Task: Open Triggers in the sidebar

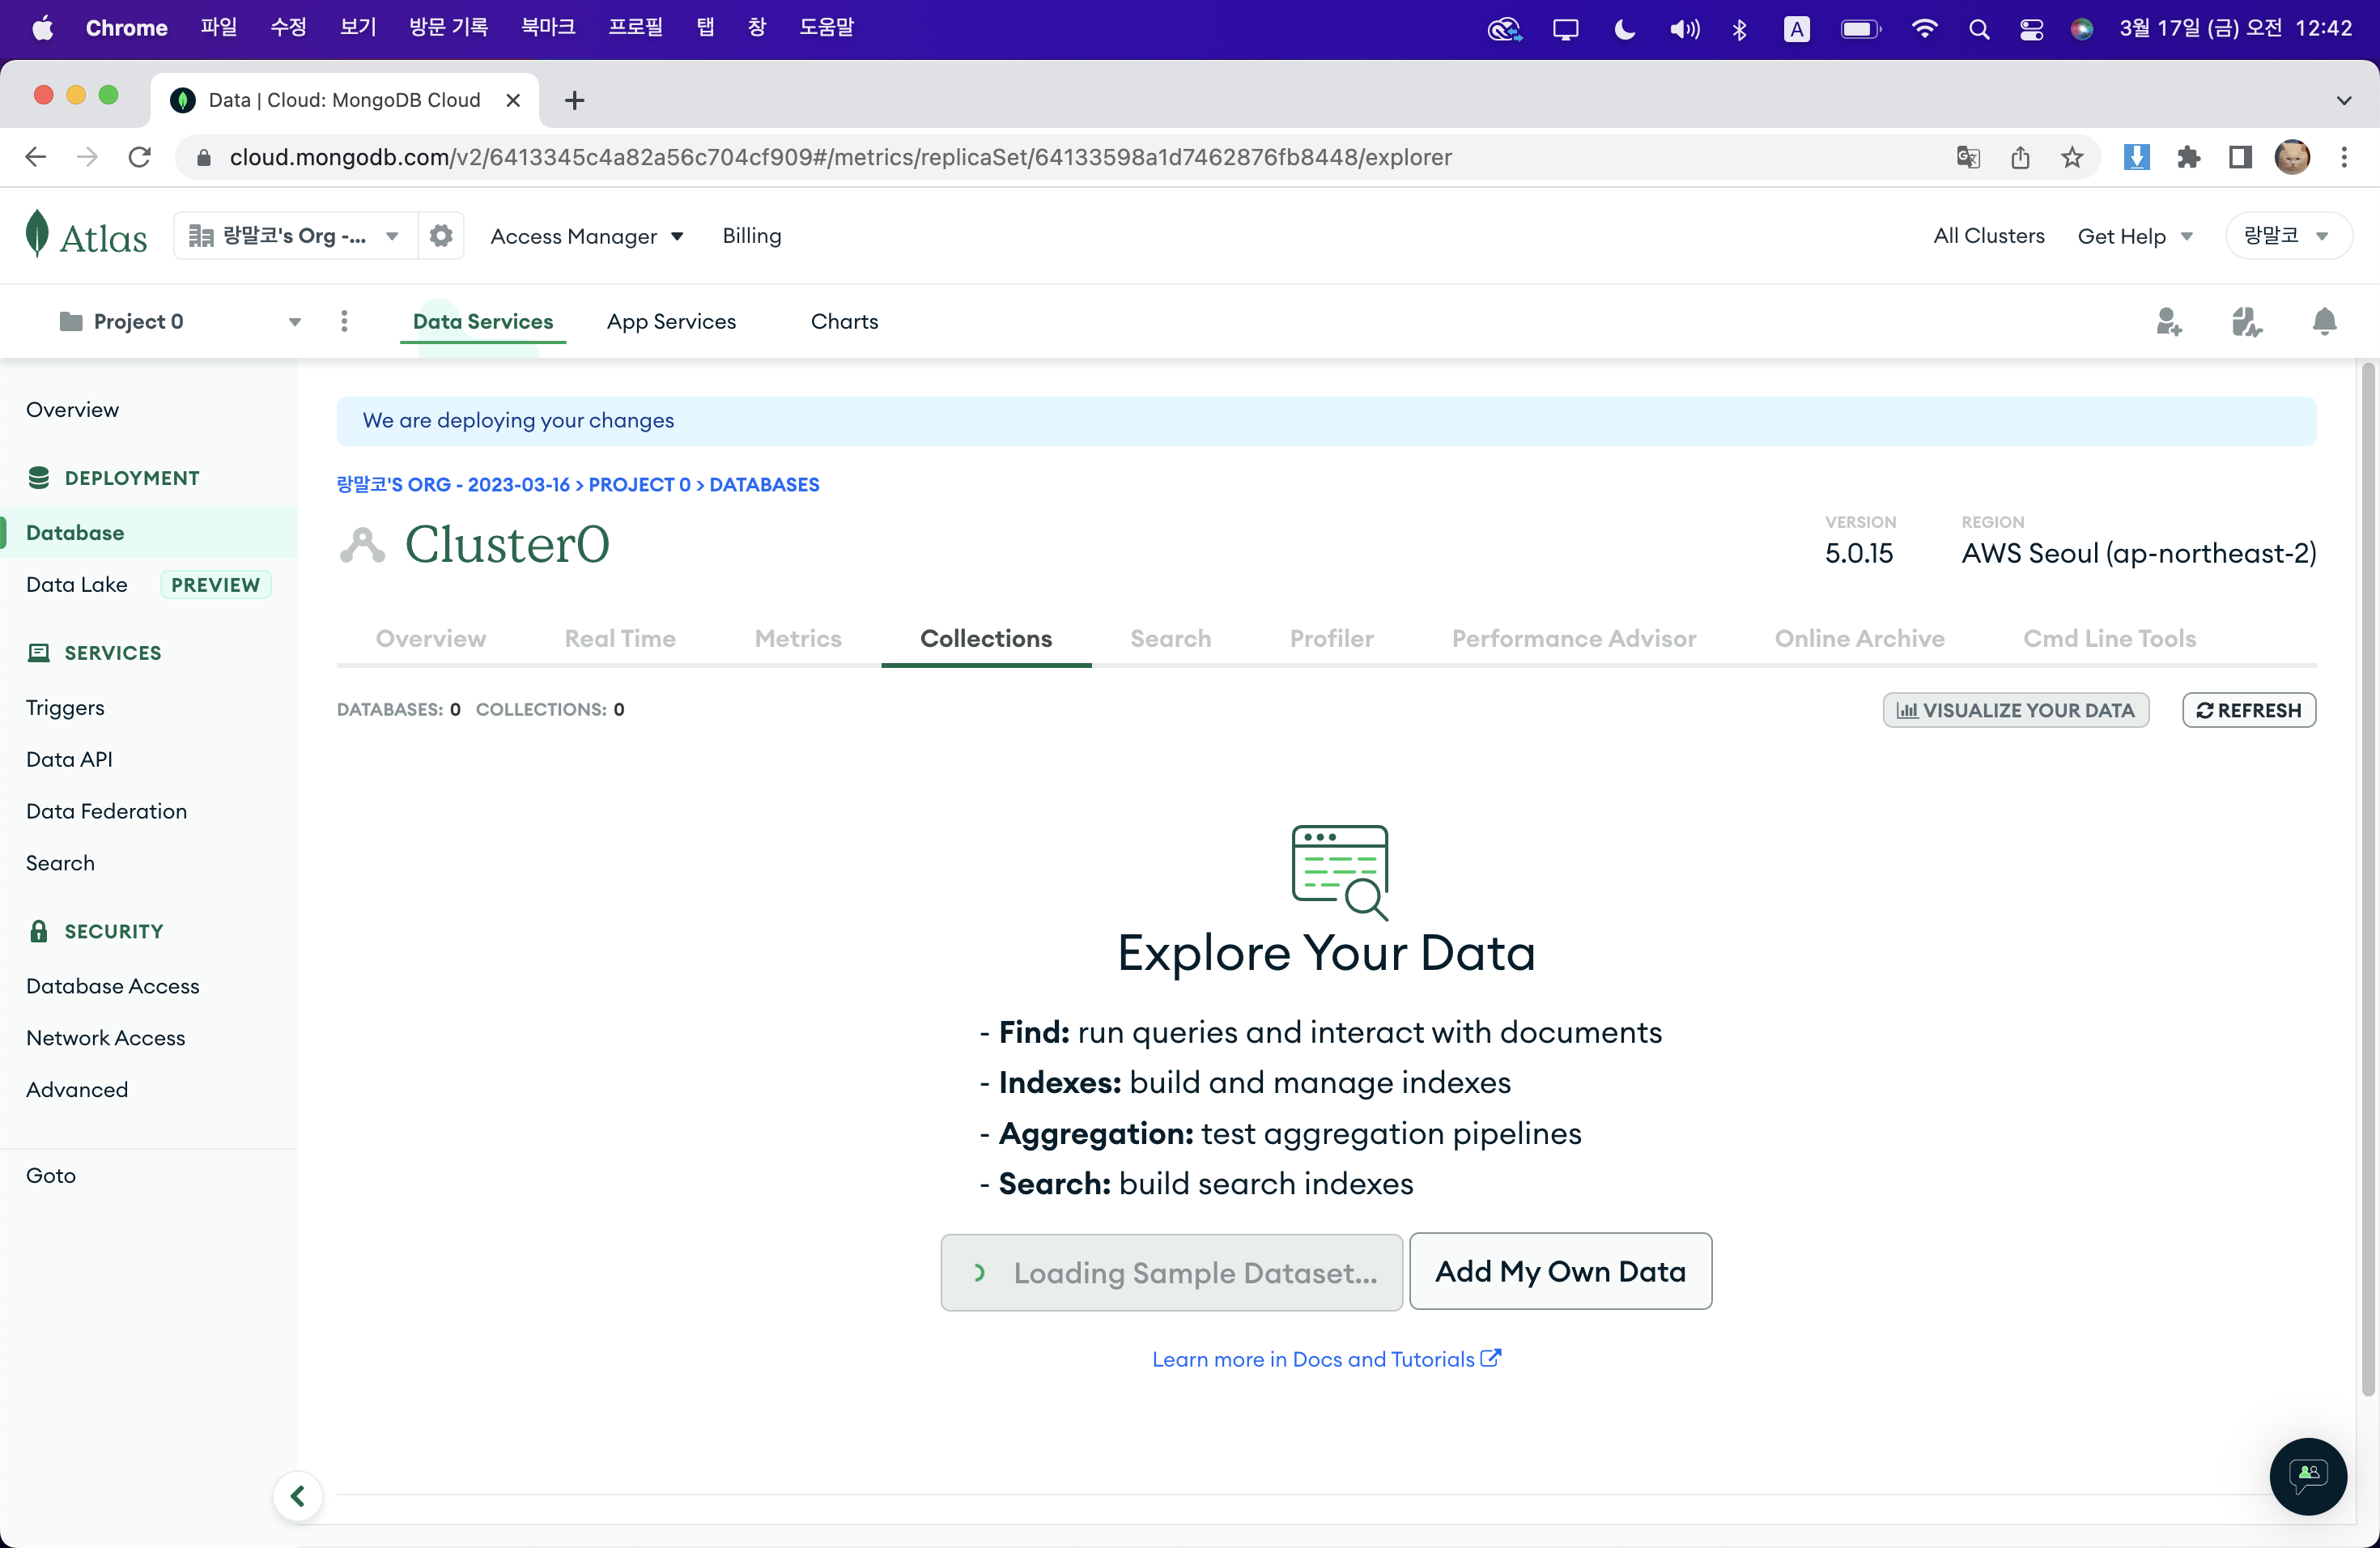Action: click(x=65, y=708)
